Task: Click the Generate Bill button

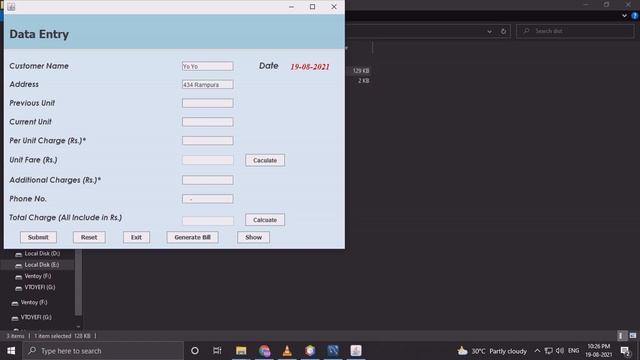Action: [192, 237]
